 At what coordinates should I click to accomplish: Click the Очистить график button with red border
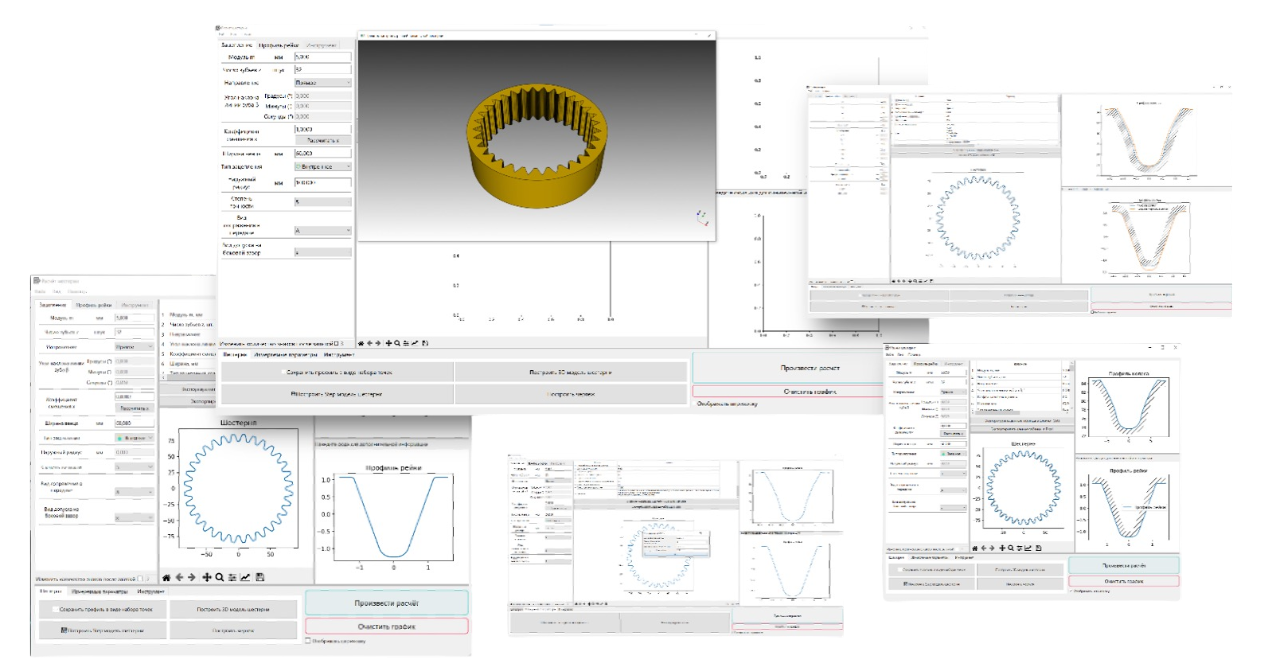pyautogui.click(x=386, y=627)
